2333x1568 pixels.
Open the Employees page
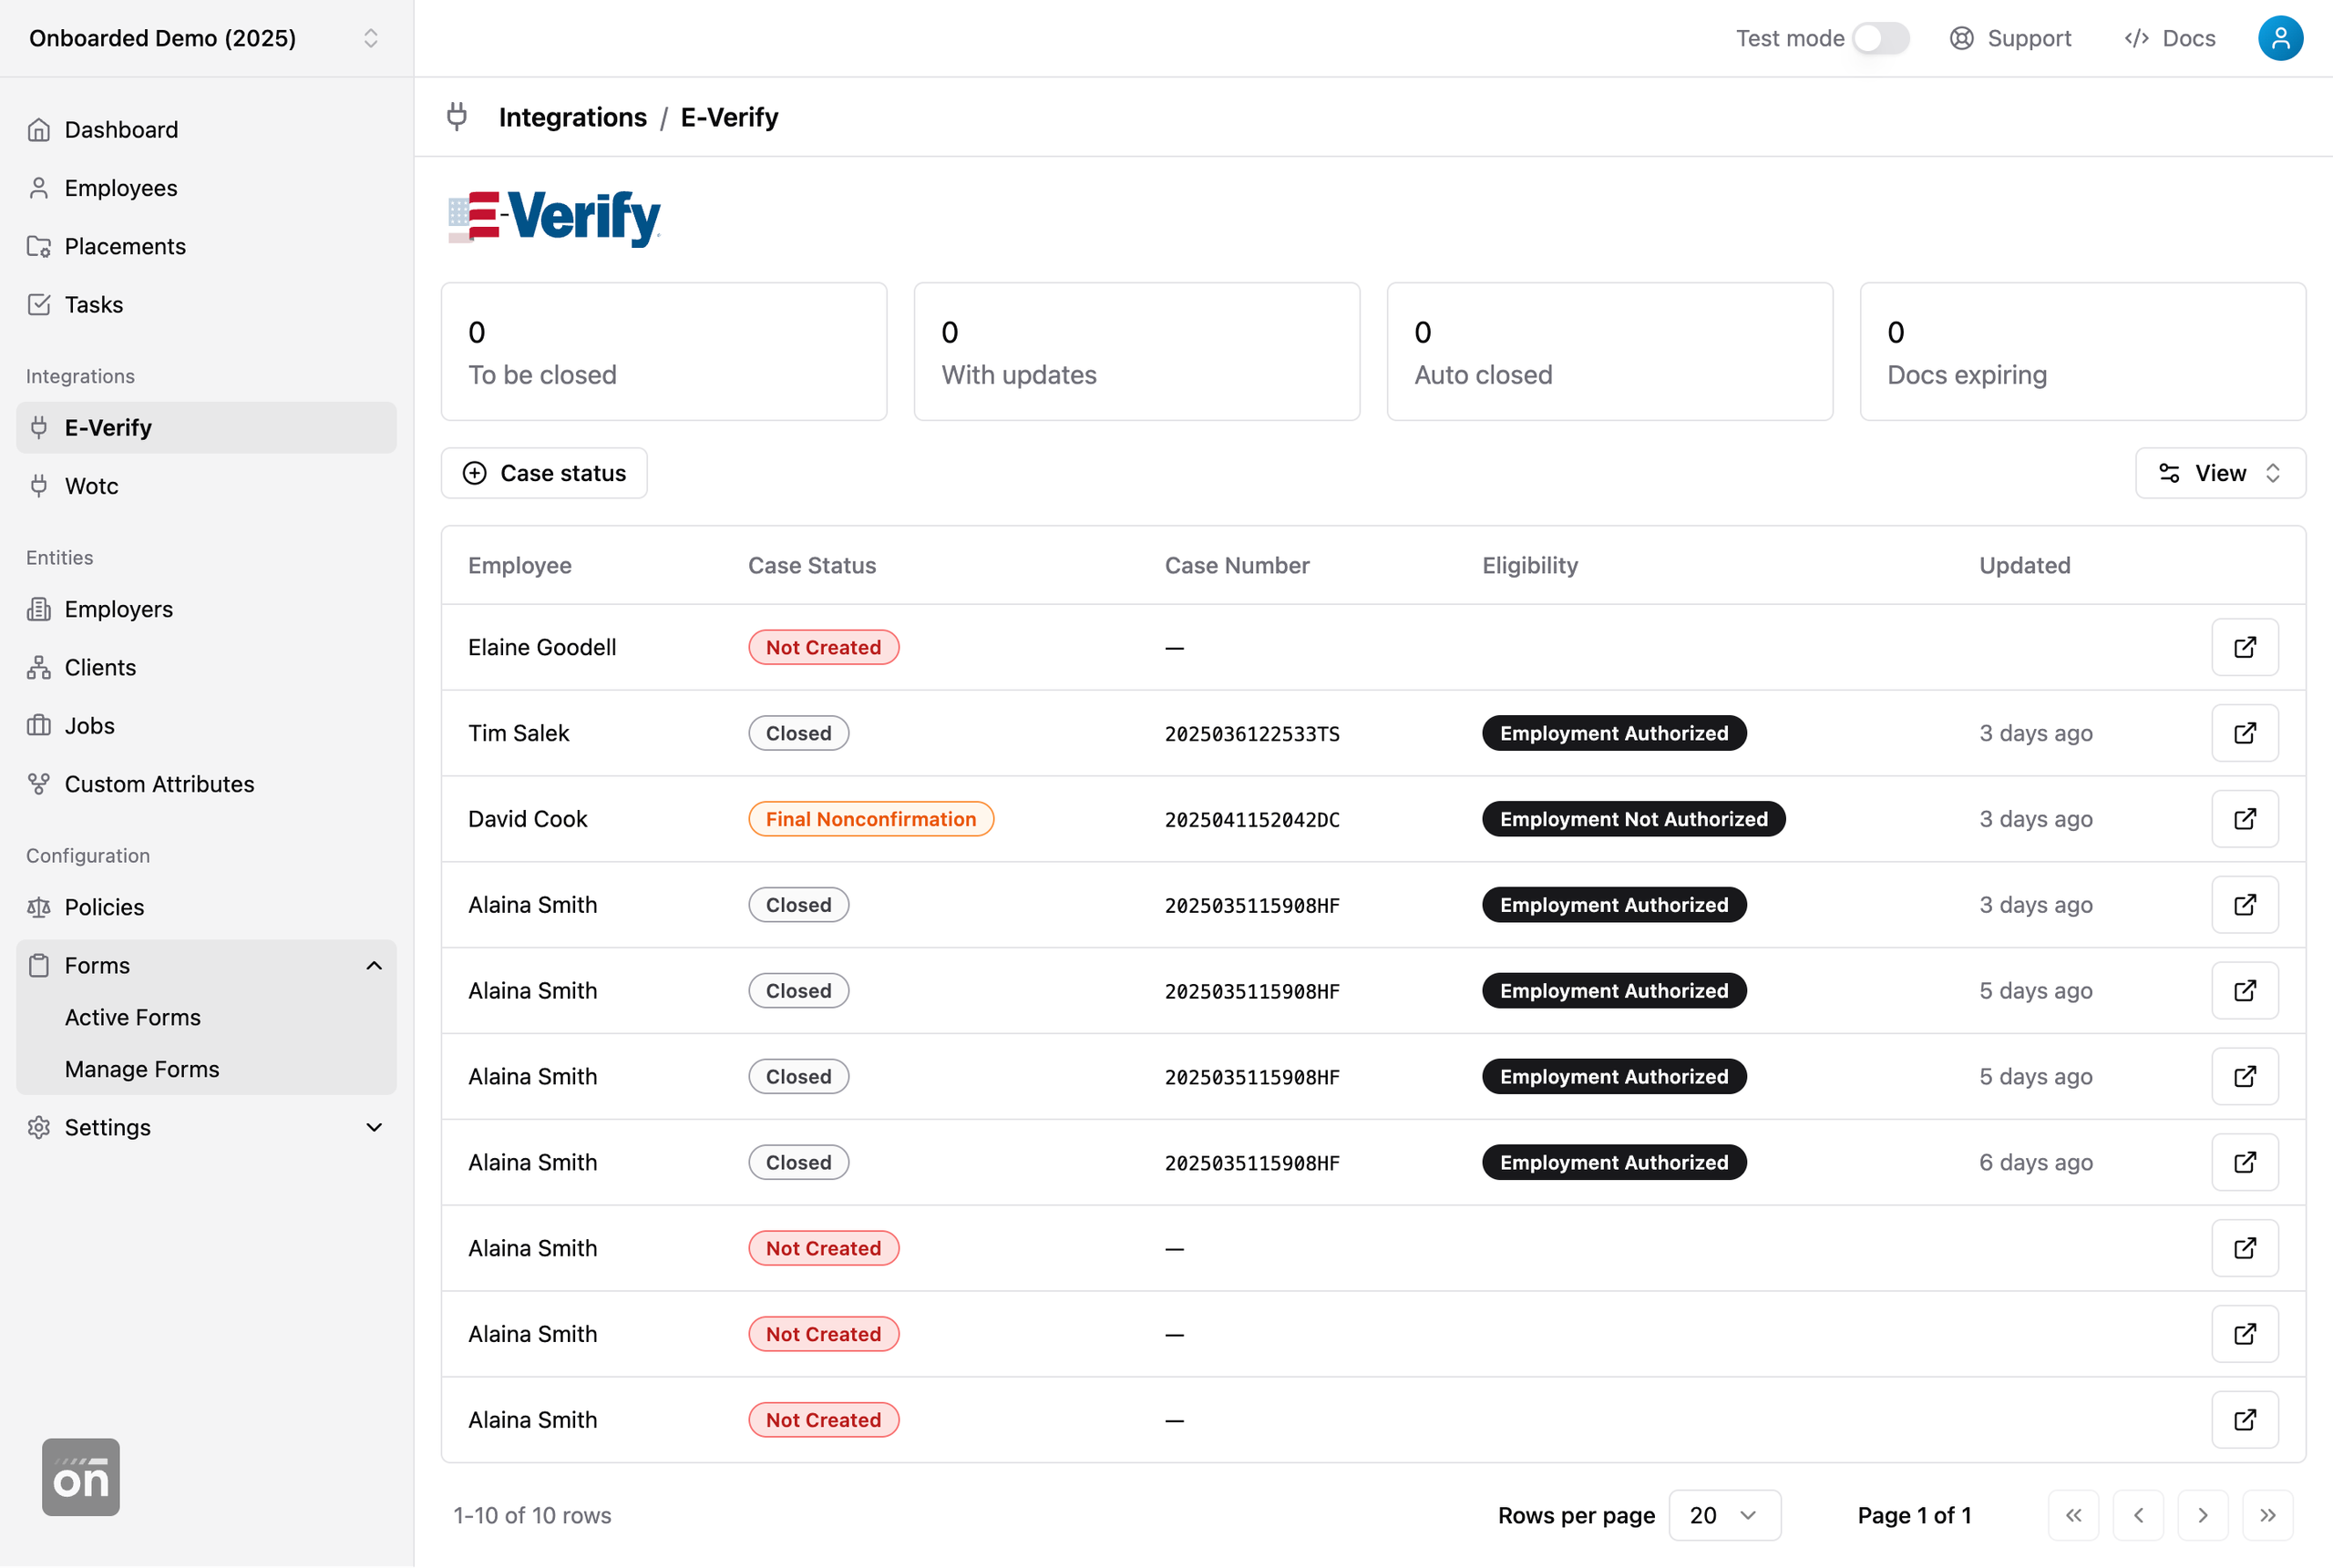(x=206, y=188)
